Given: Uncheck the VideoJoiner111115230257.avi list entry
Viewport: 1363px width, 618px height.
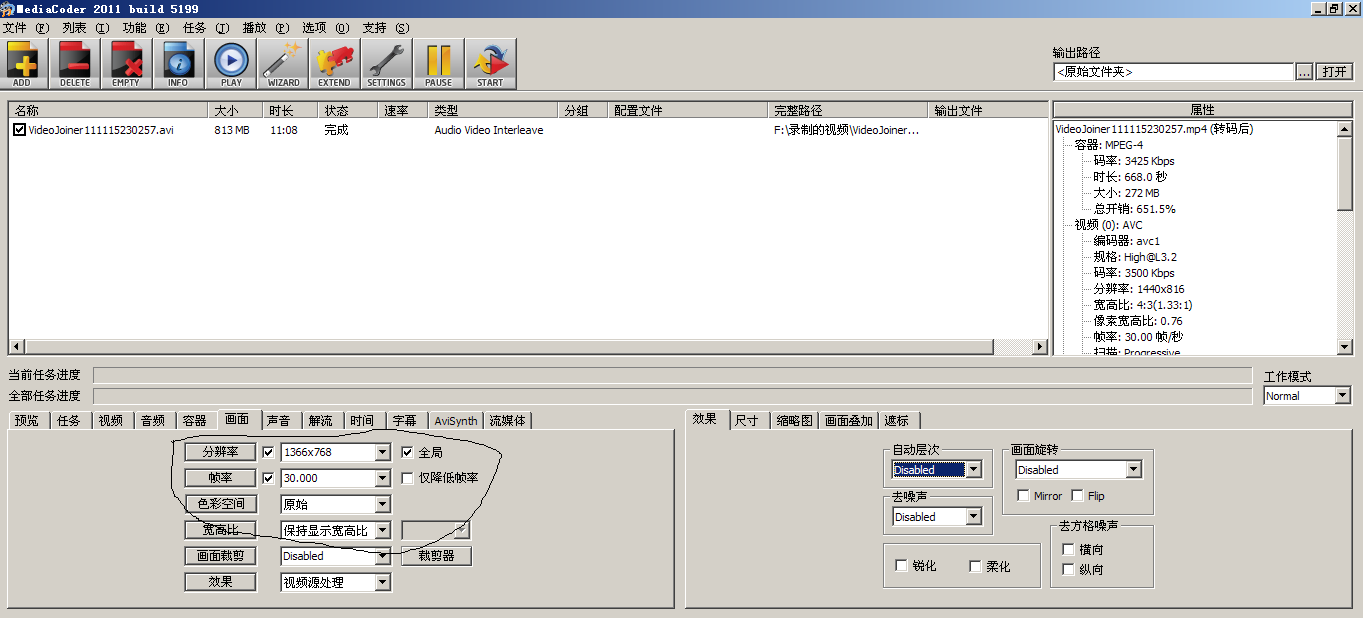Looking at the screenshot, I should (x=19, y=129).
